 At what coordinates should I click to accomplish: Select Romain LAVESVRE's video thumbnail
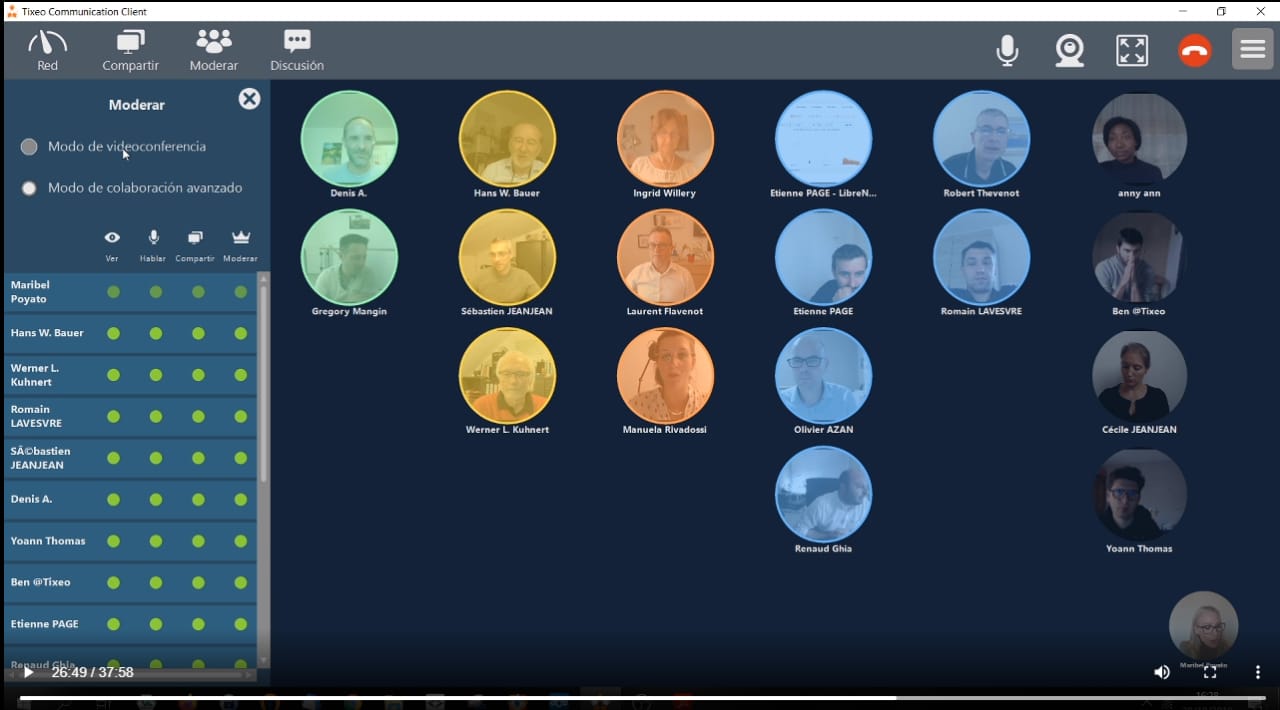981,257
